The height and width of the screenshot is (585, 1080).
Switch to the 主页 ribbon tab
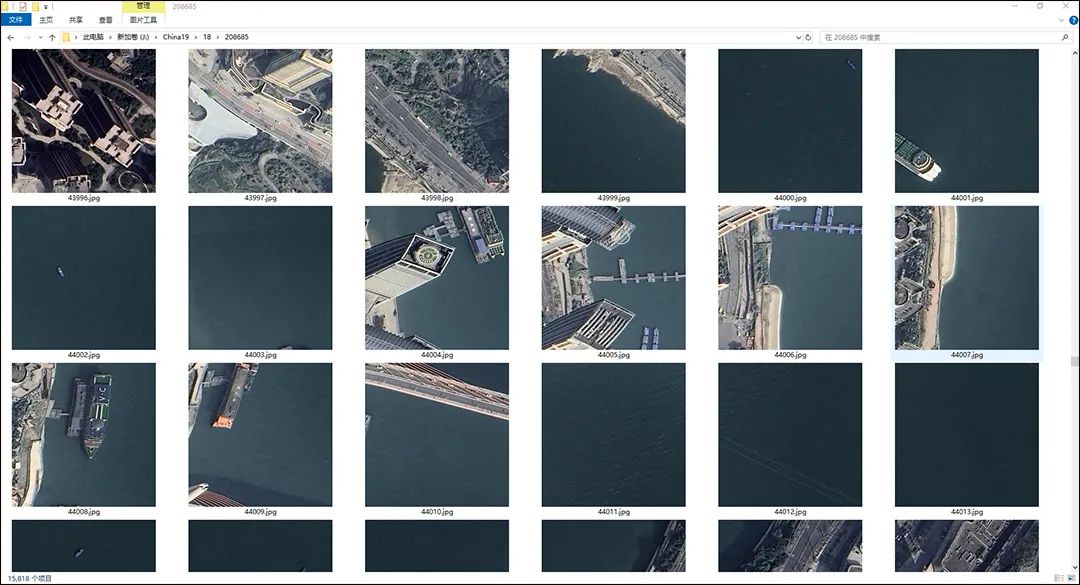[x=46, y=20]
